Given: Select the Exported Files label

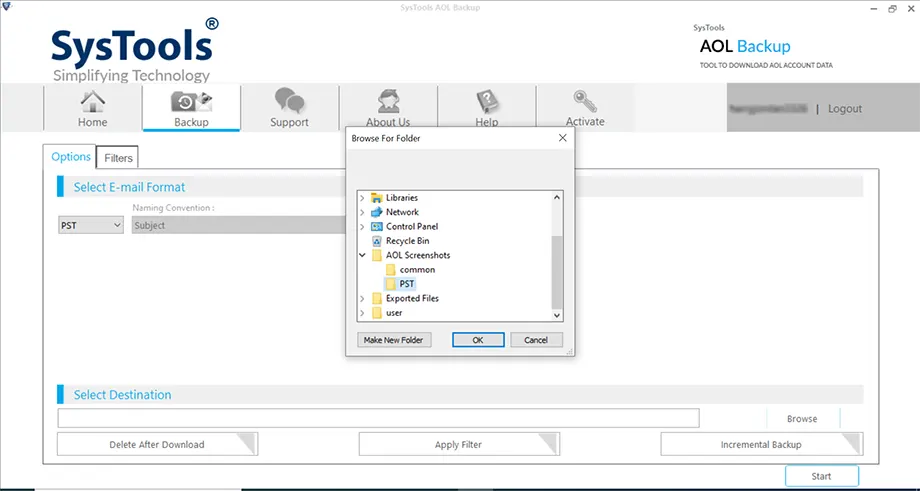Looking at the screenshot, I should tap(412, 298).
